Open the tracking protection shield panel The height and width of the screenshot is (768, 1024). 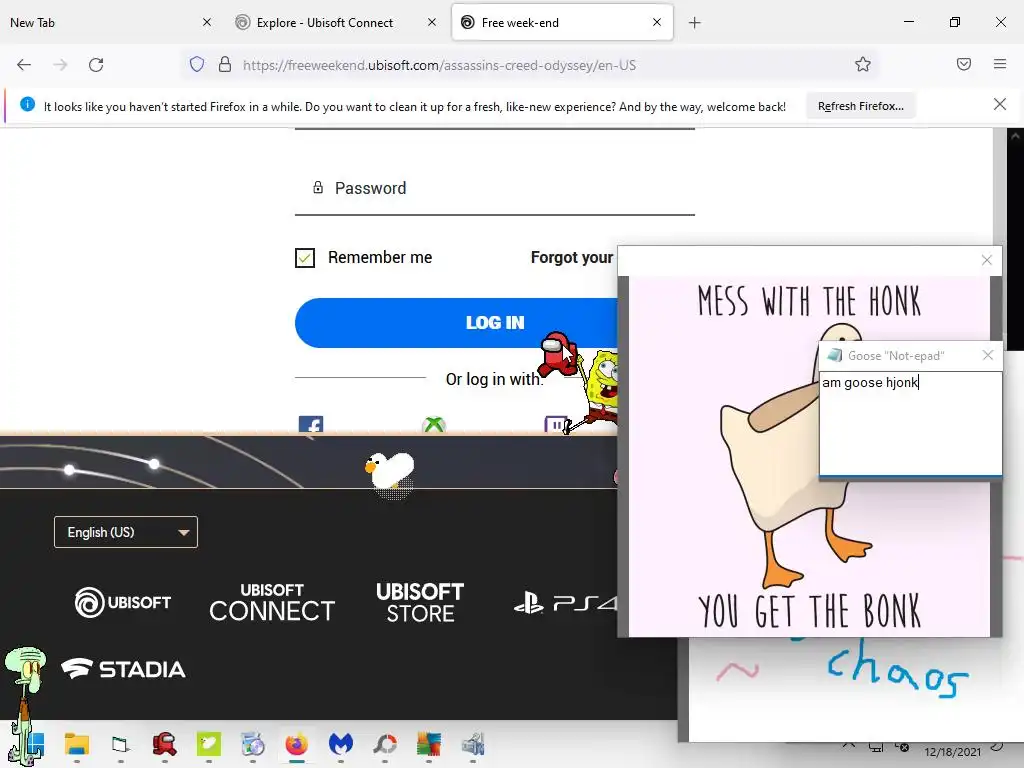click(x=197, y=64)
